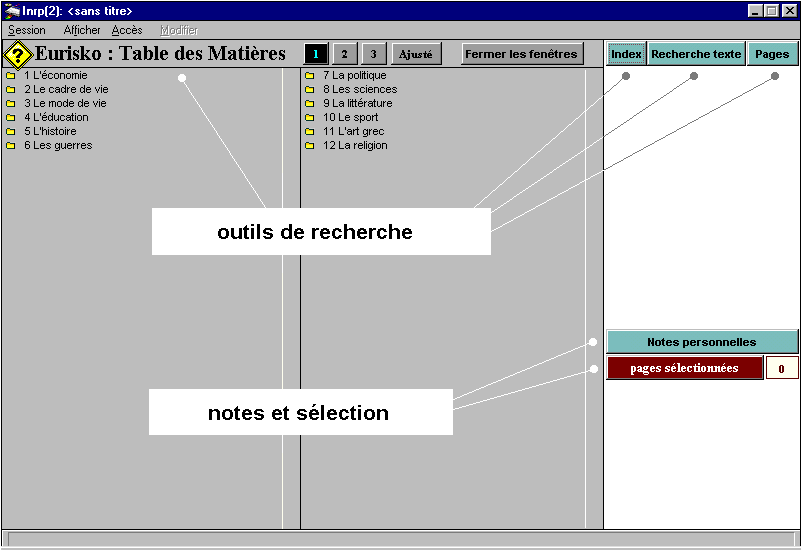
Task: Close the Inrp window
Action: tap(790, 11)
